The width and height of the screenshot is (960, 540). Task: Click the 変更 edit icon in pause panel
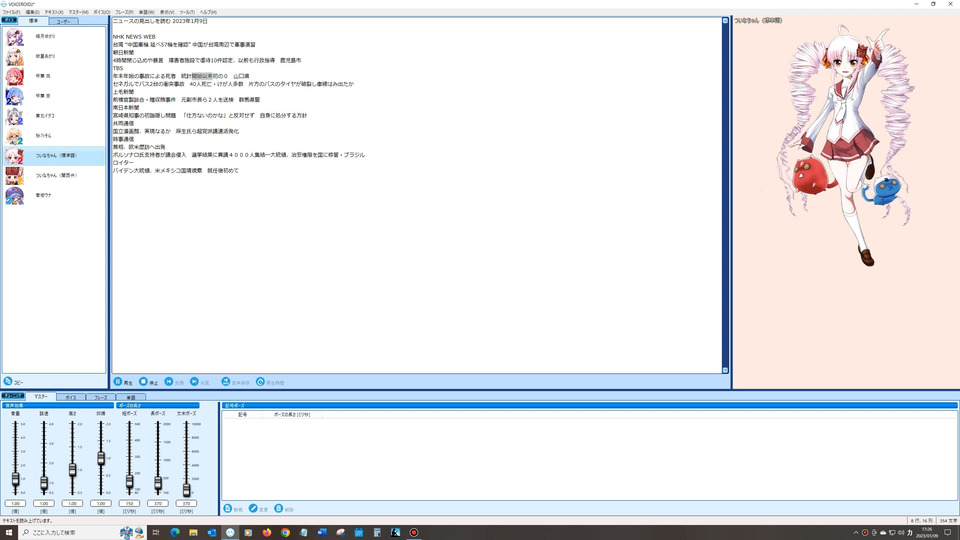point(253,509)
